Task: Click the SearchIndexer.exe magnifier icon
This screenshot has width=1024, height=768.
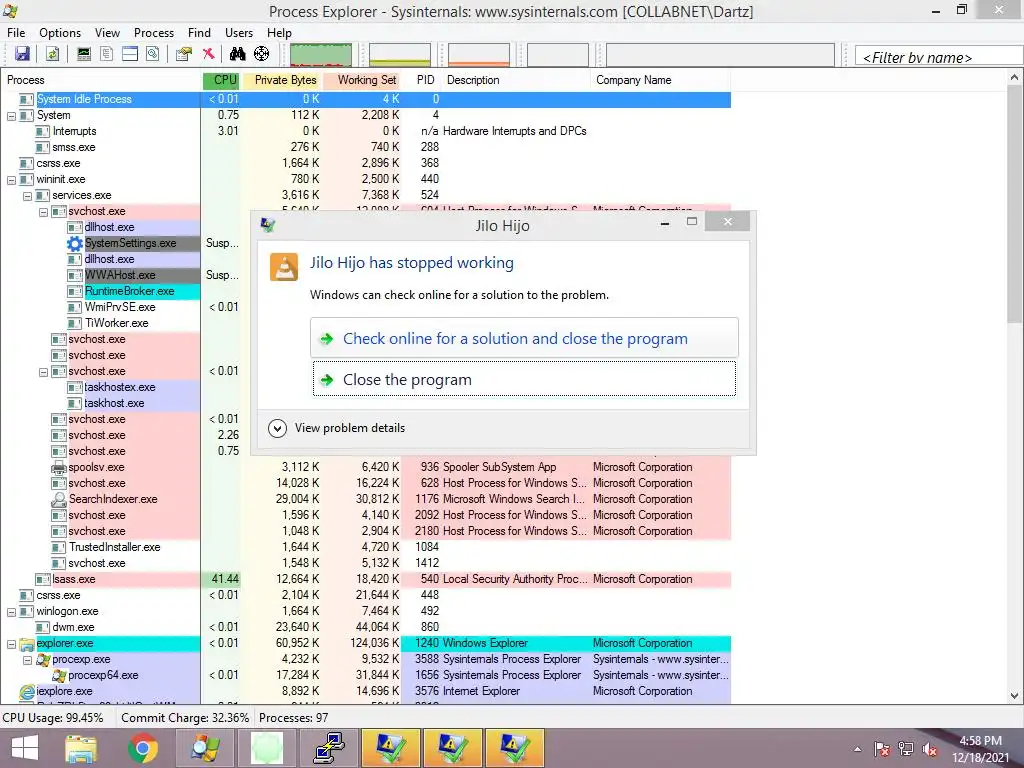Action: click(x=59, y=500)
